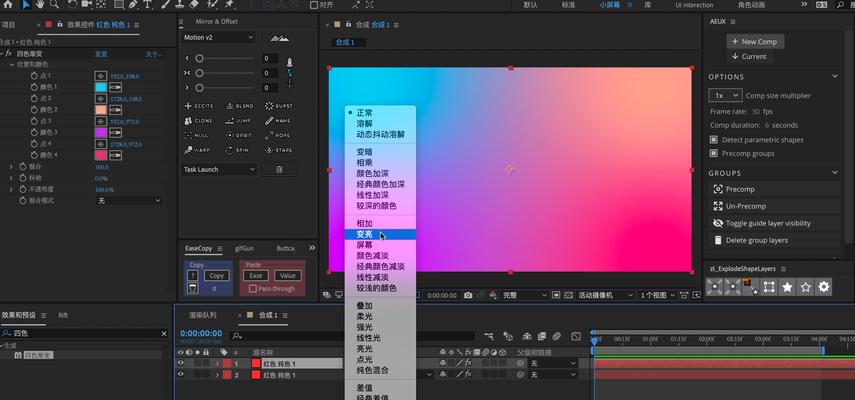Choose 变亮 blend mode from menu
Viewport: 855px width, 400px height.
380,234
